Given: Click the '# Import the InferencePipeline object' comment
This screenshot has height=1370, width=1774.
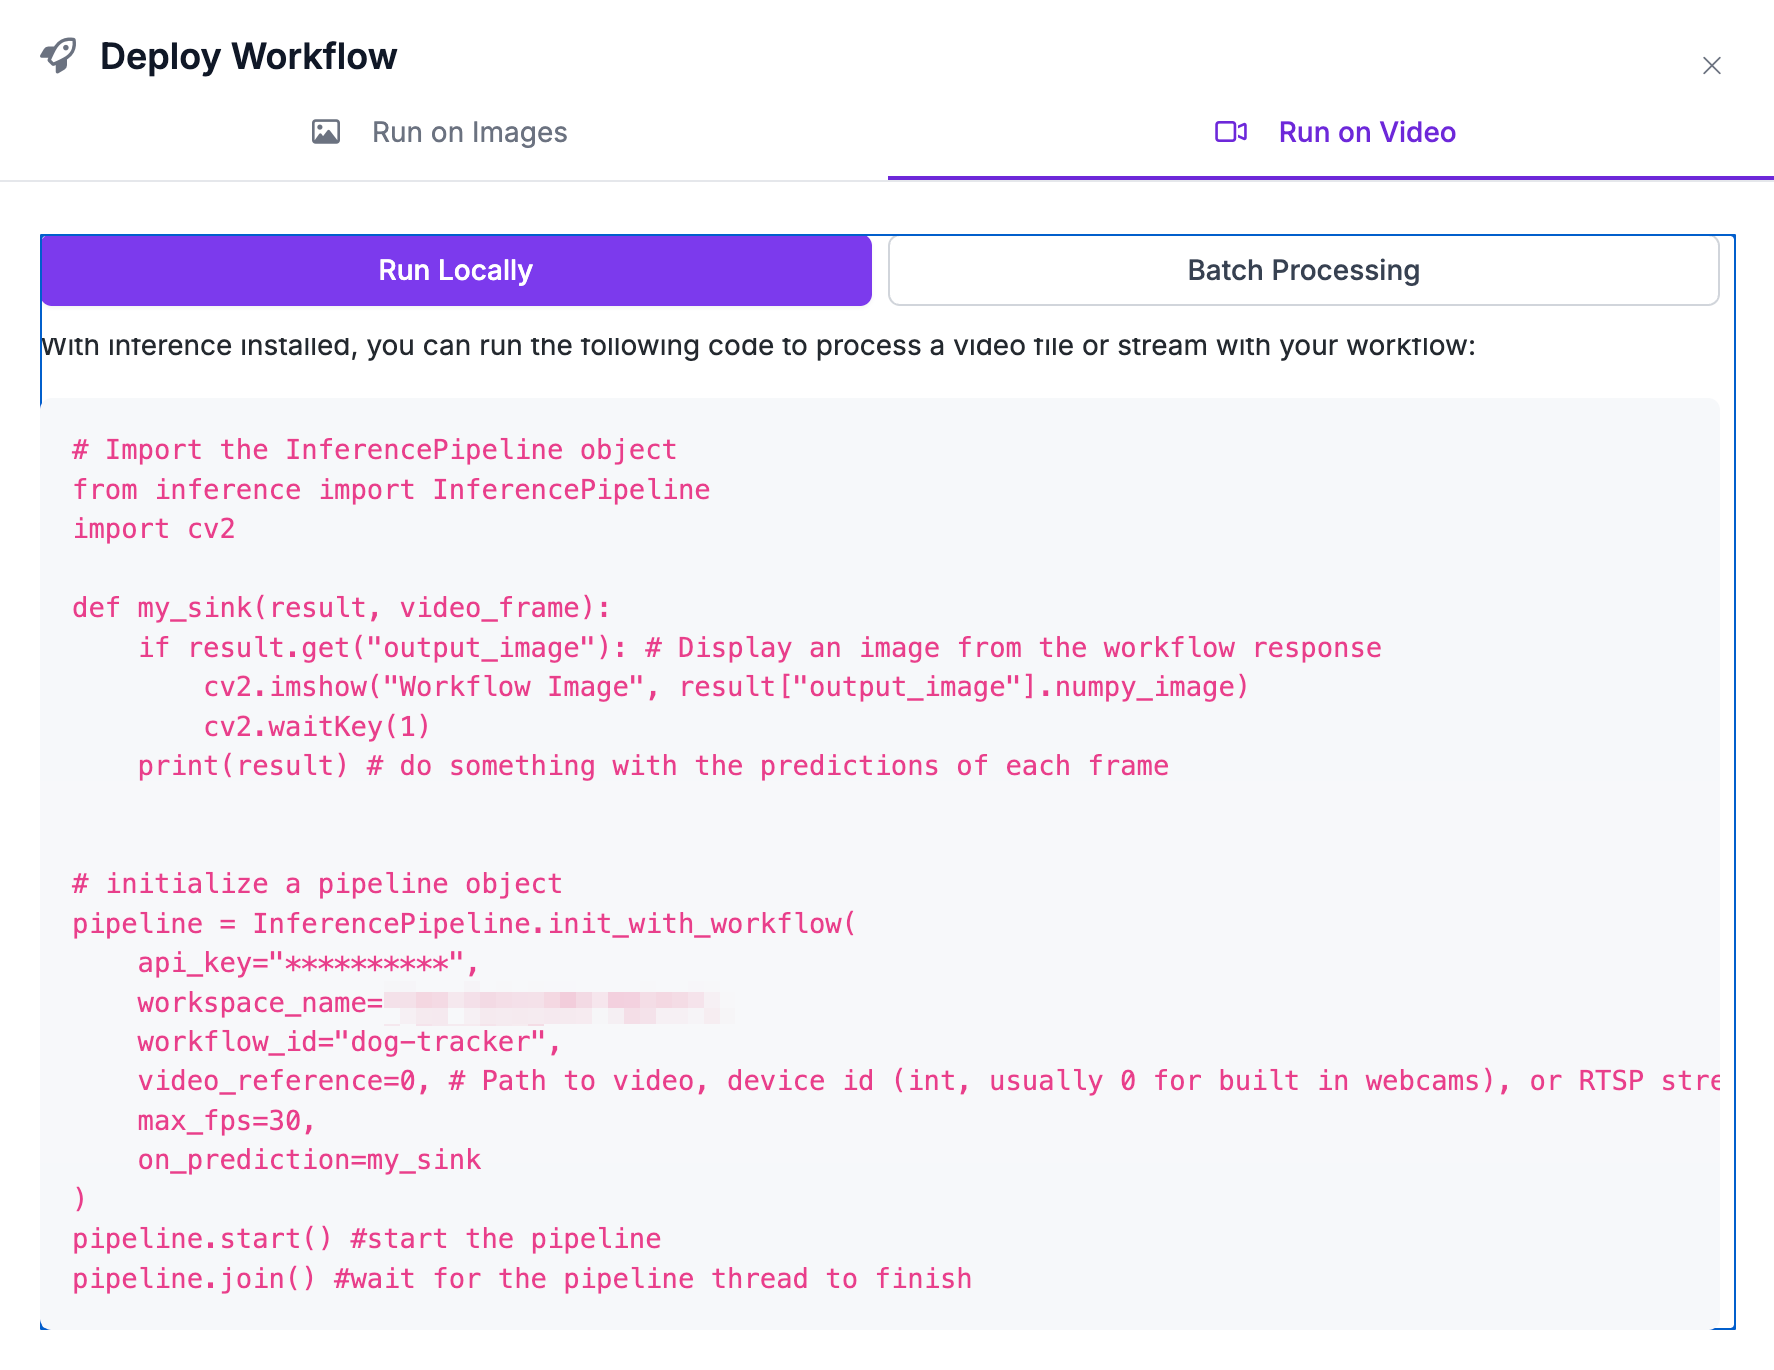Looking at the screenshot, I should pos(374,450).
